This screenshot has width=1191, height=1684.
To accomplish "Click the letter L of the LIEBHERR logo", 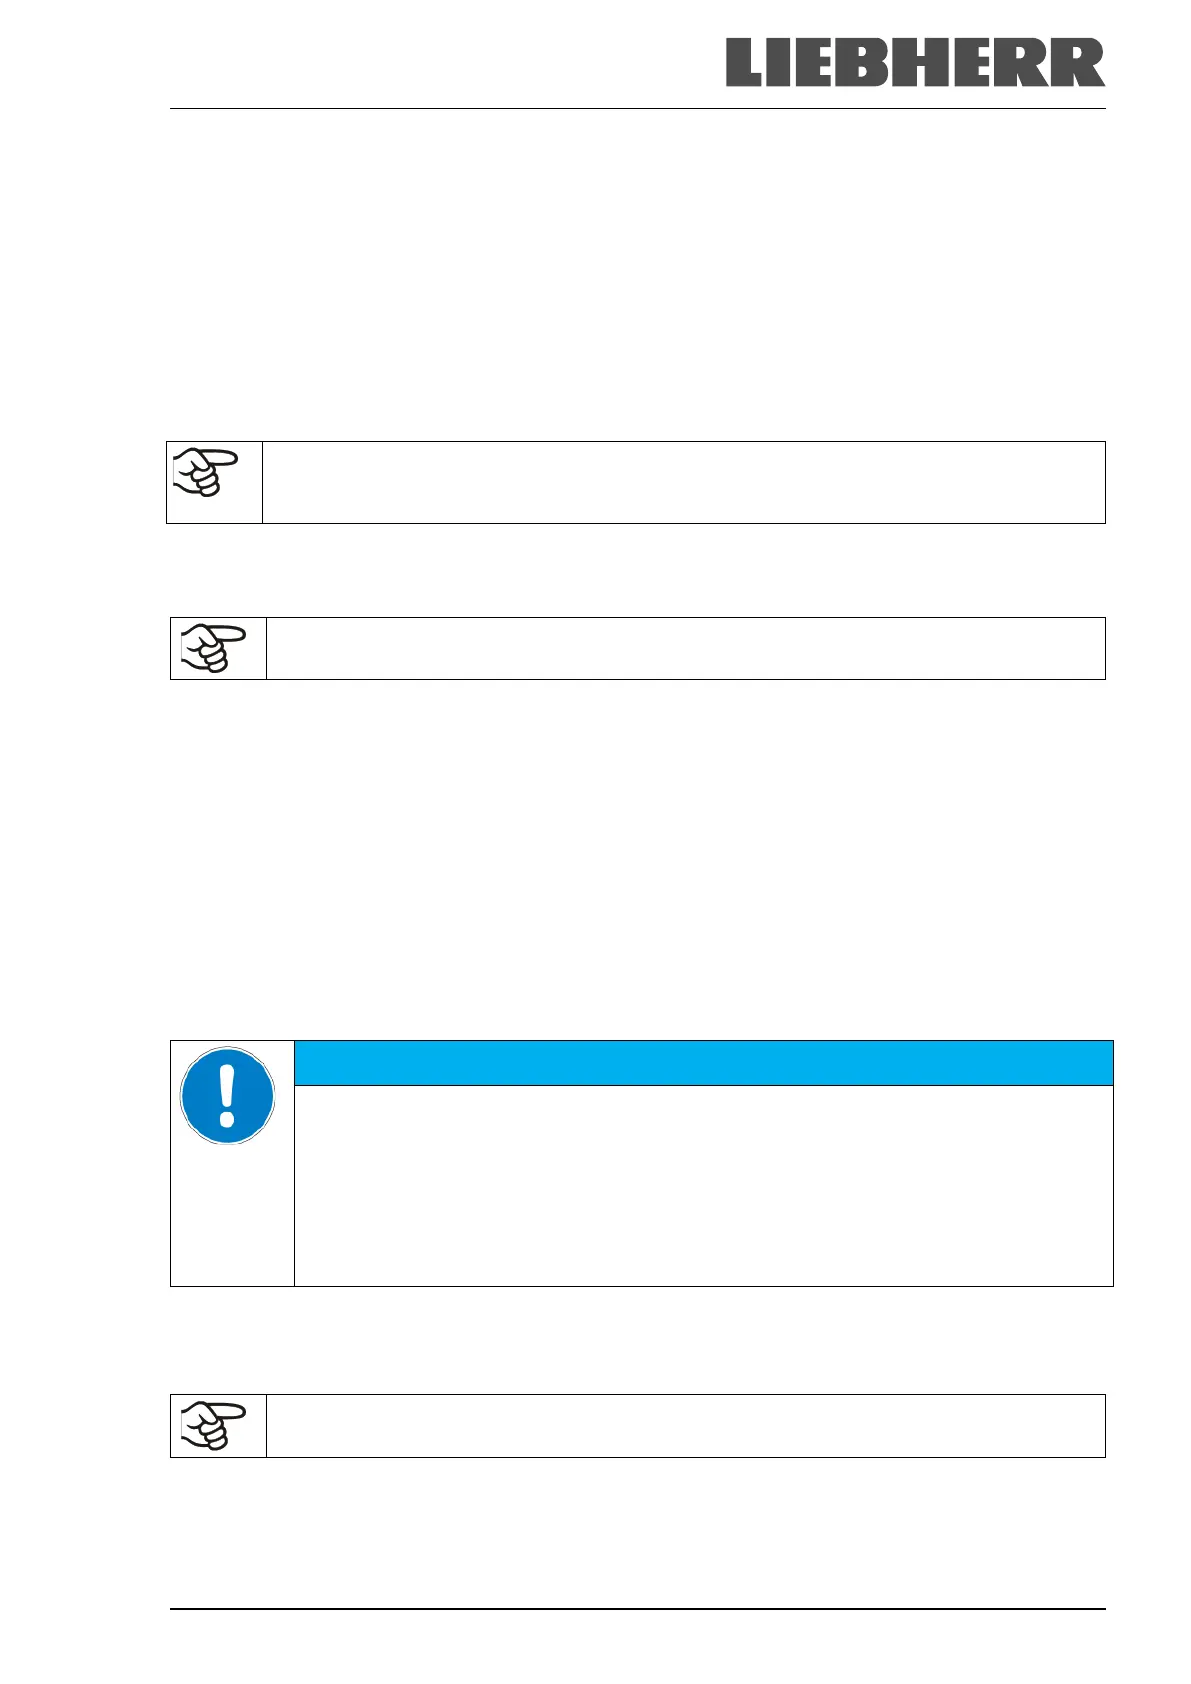I will coord(744,62).
